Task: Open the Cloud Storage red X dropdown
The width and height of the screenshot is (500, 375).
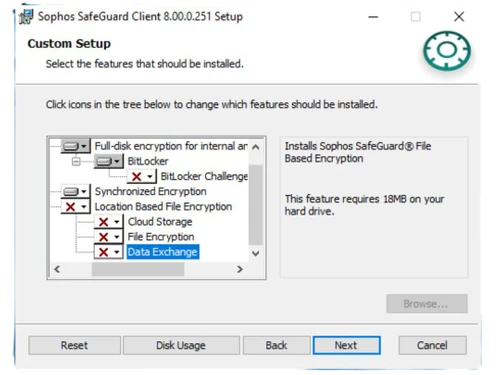Action: [x=108, y=222]
